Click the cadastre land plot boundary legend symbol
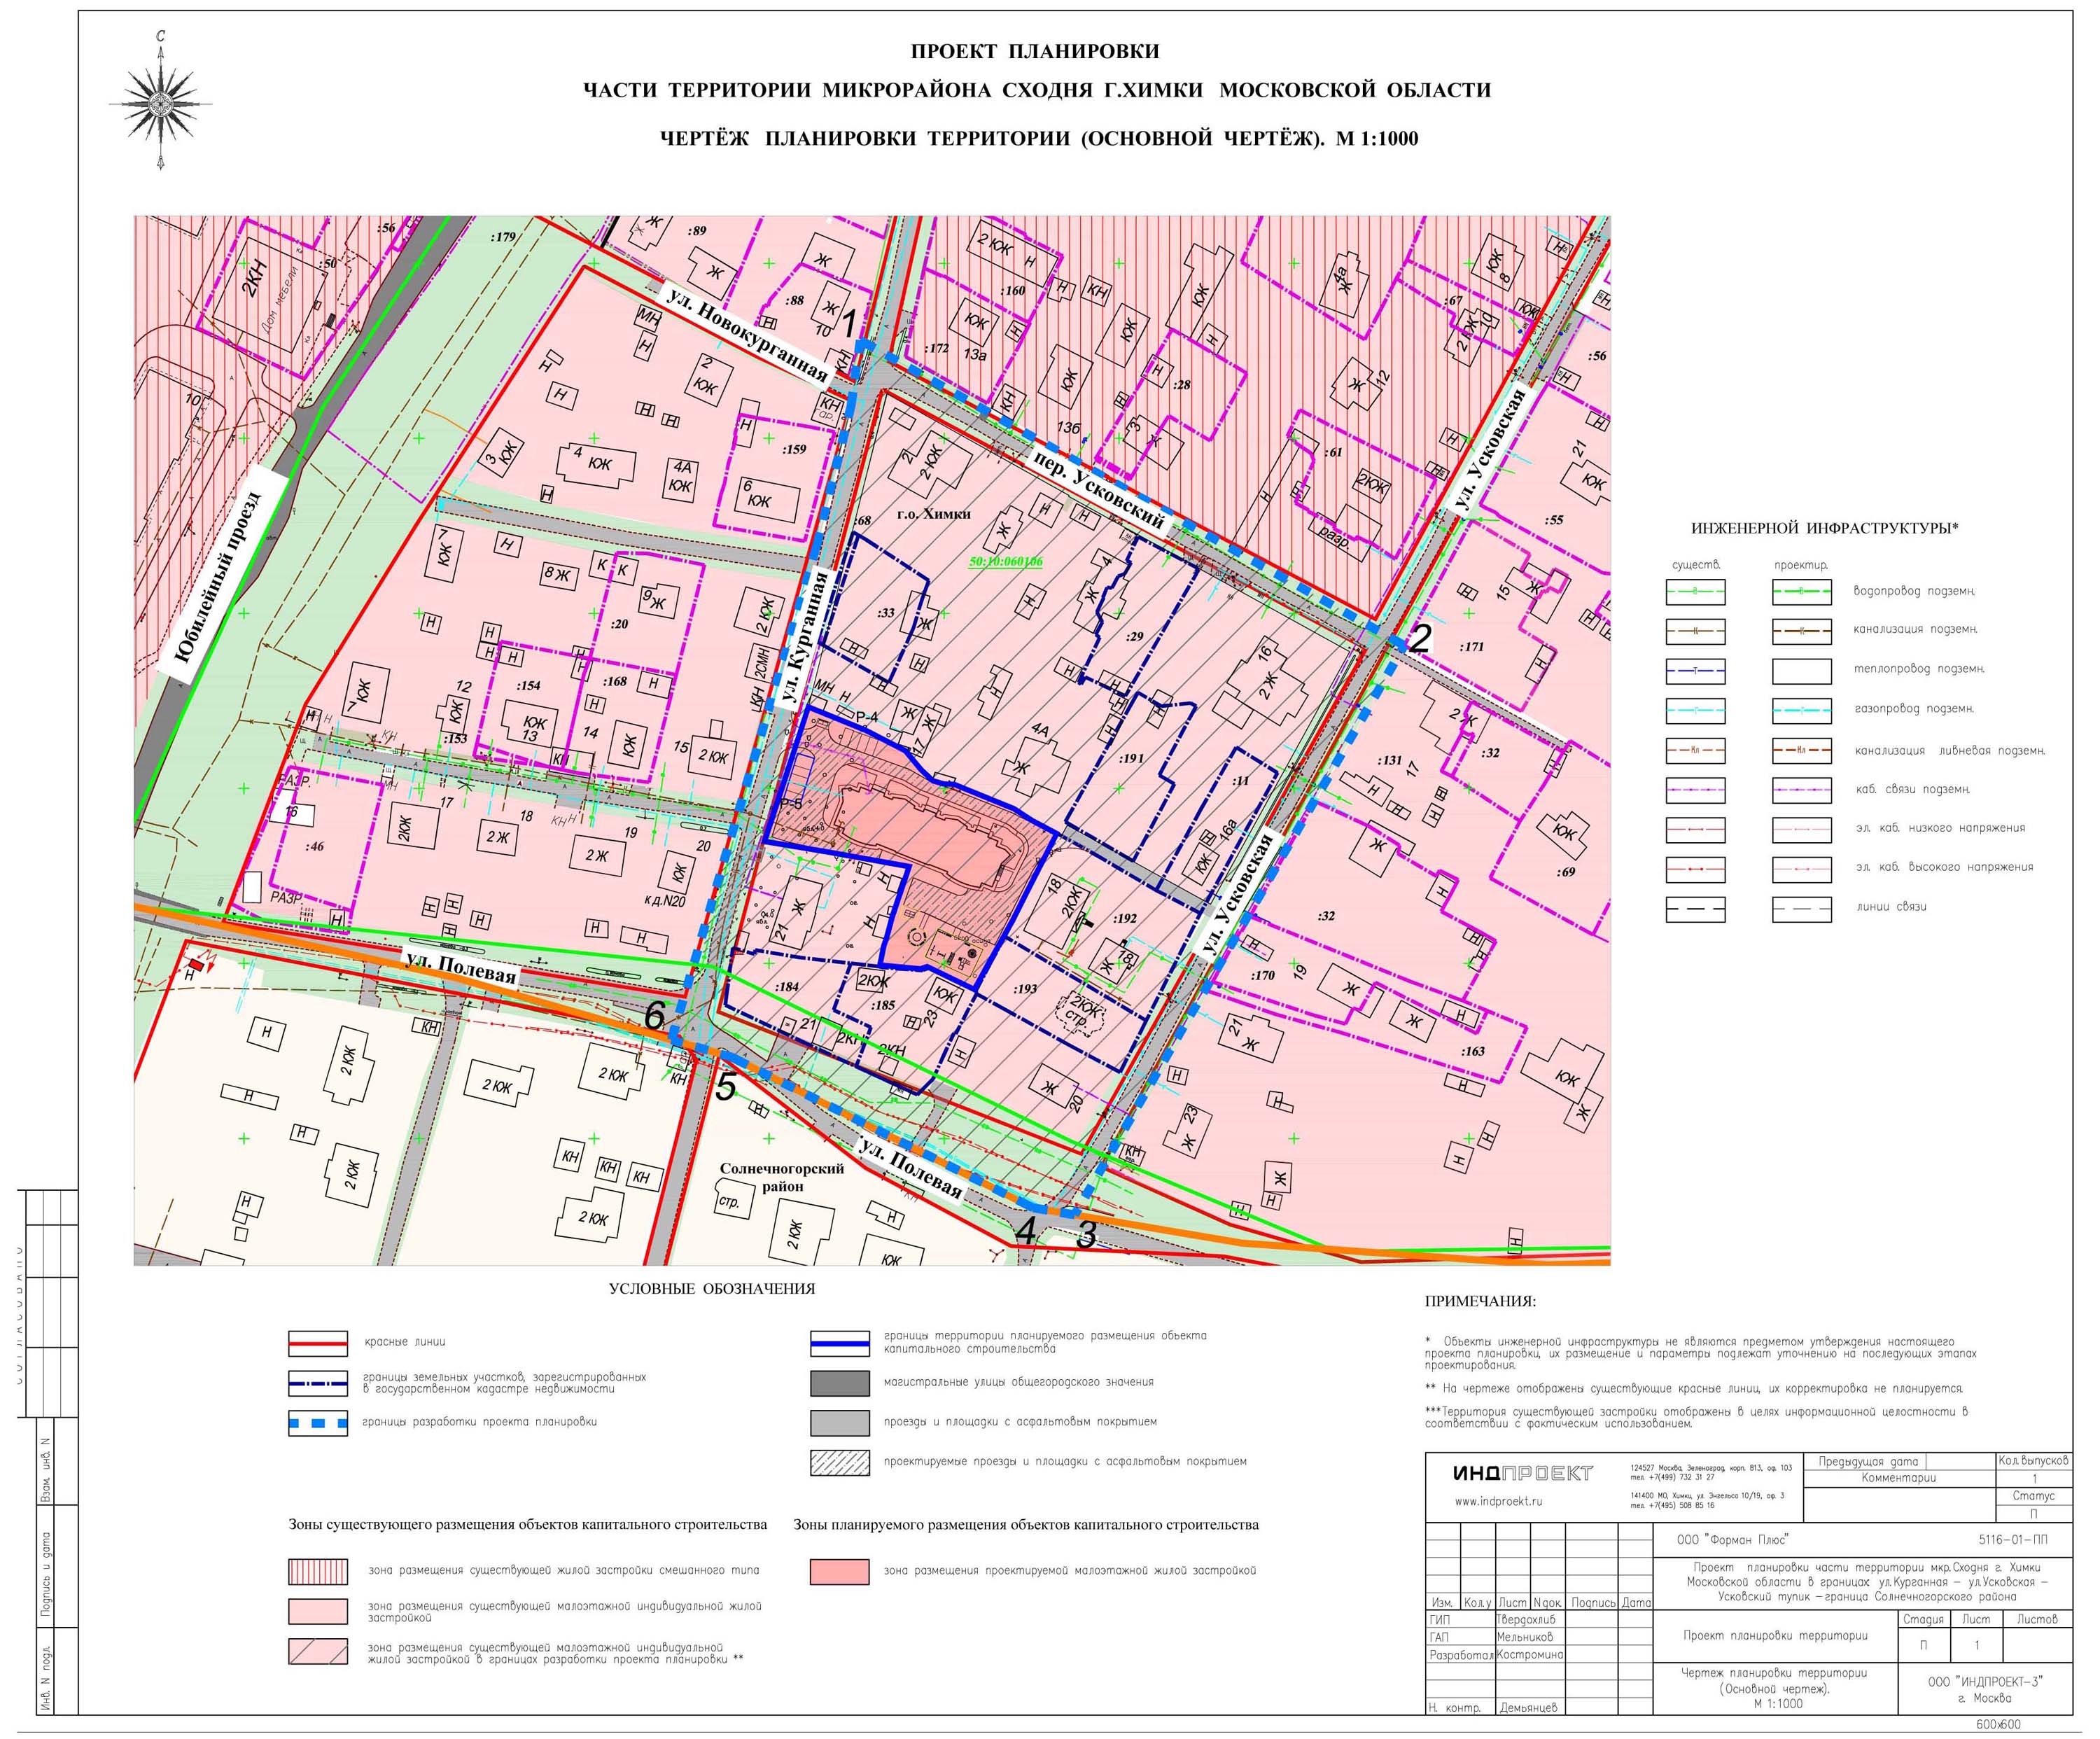The width and height of the screenshot is (2100, 1739). (x=318, y=1383)
